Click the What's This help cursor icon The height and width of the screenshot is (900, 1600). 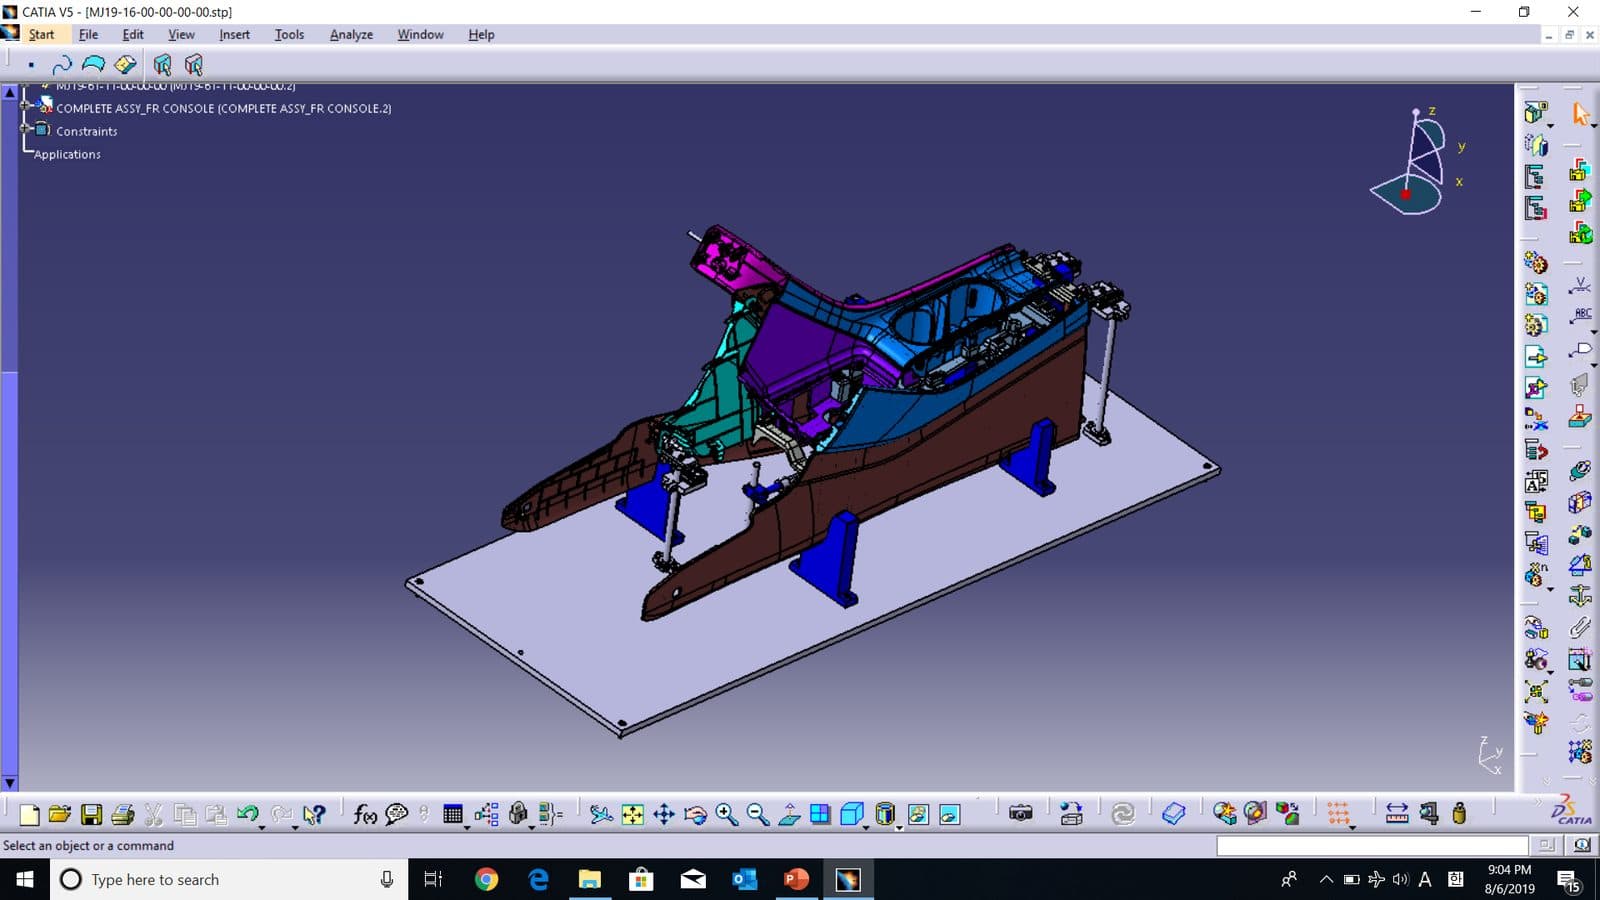click(314, 815)
